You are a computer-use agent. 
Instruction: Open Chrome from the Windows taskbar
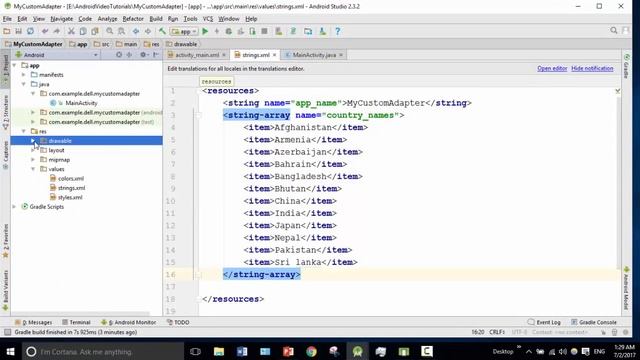coord(311,351)
